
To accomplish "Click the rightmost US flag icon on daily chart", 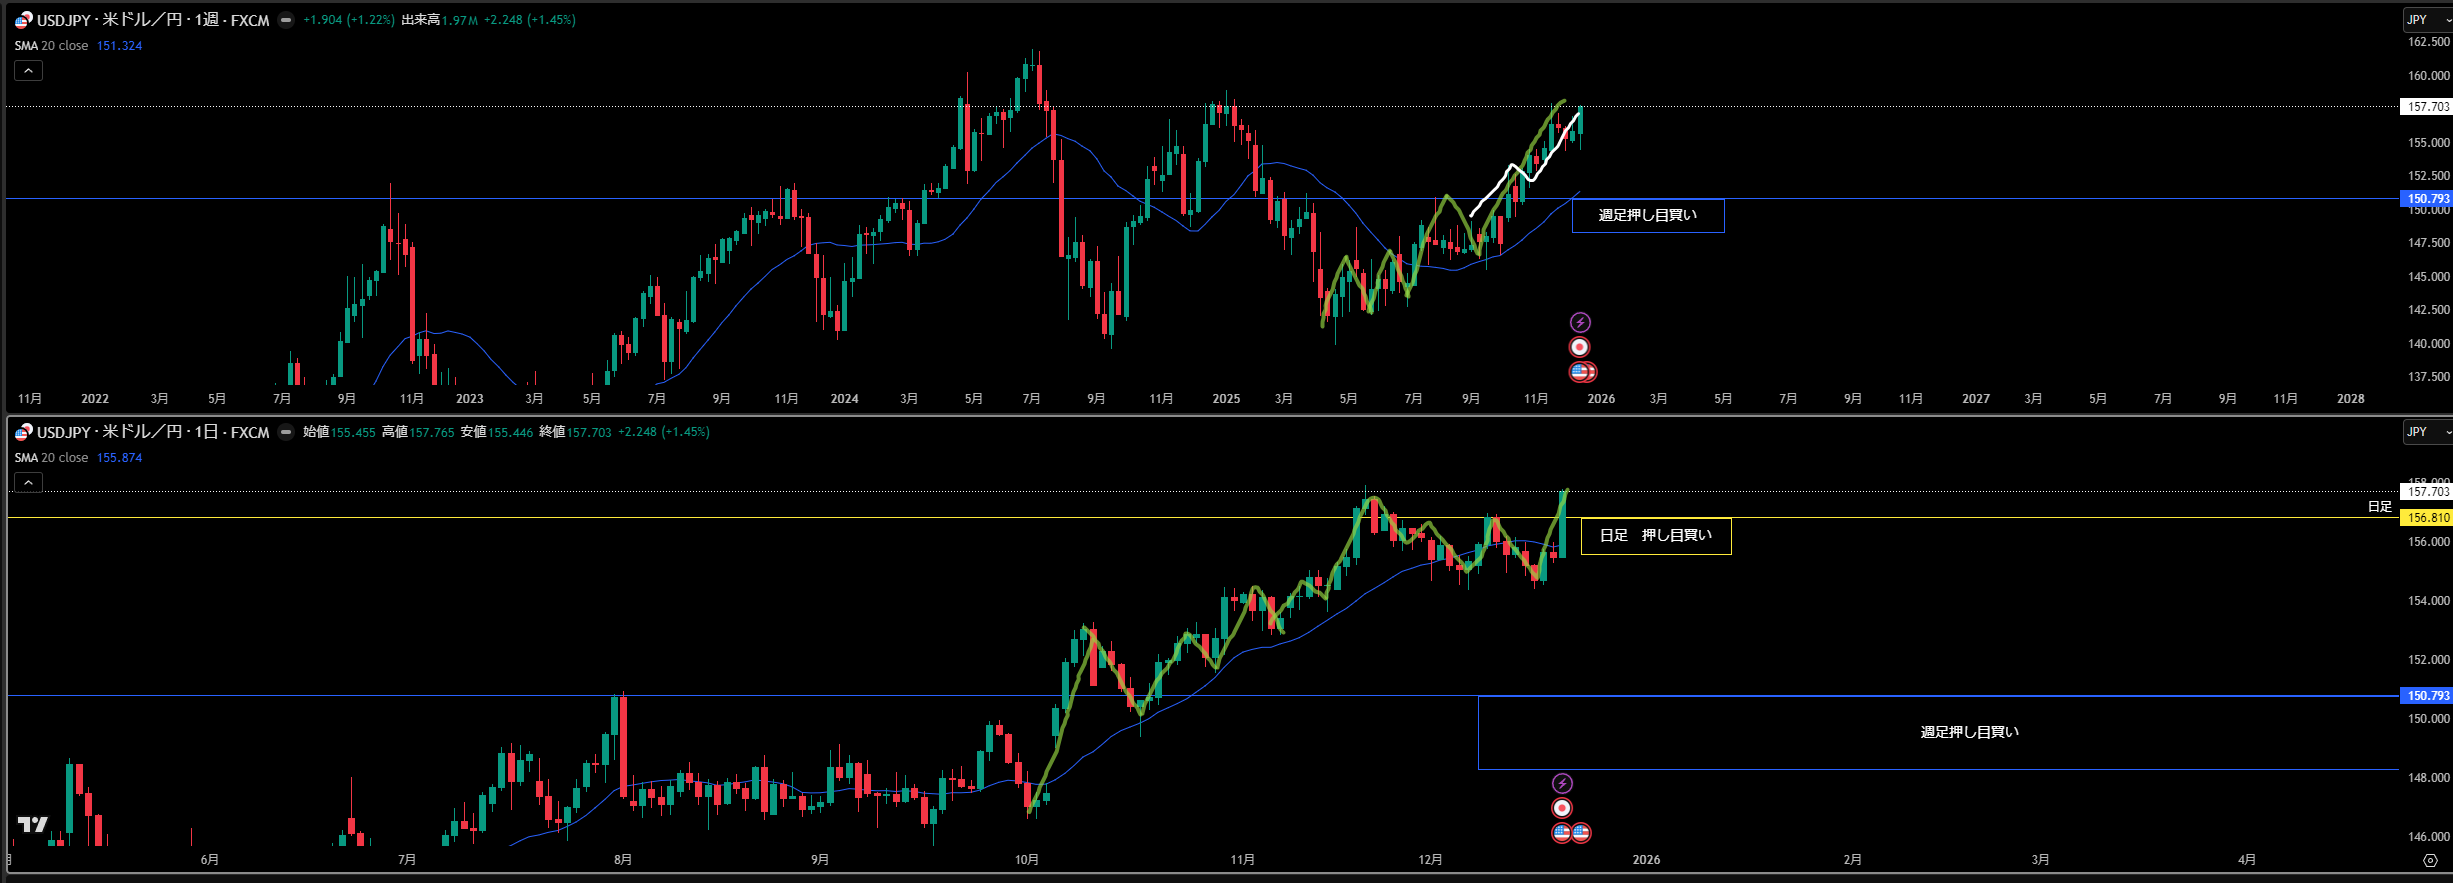I will point(1581,832).
